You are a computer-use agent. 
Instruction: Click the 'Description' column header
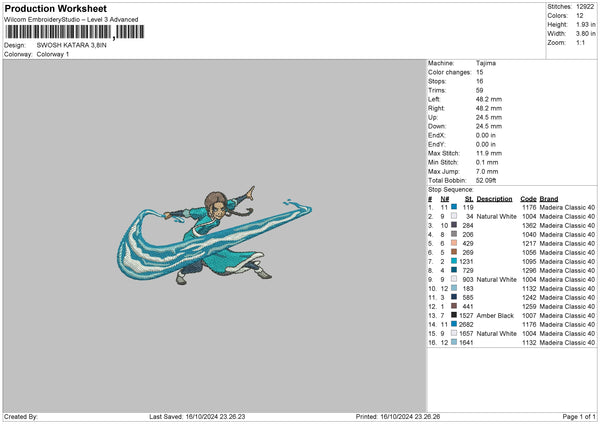pos(494,199)
